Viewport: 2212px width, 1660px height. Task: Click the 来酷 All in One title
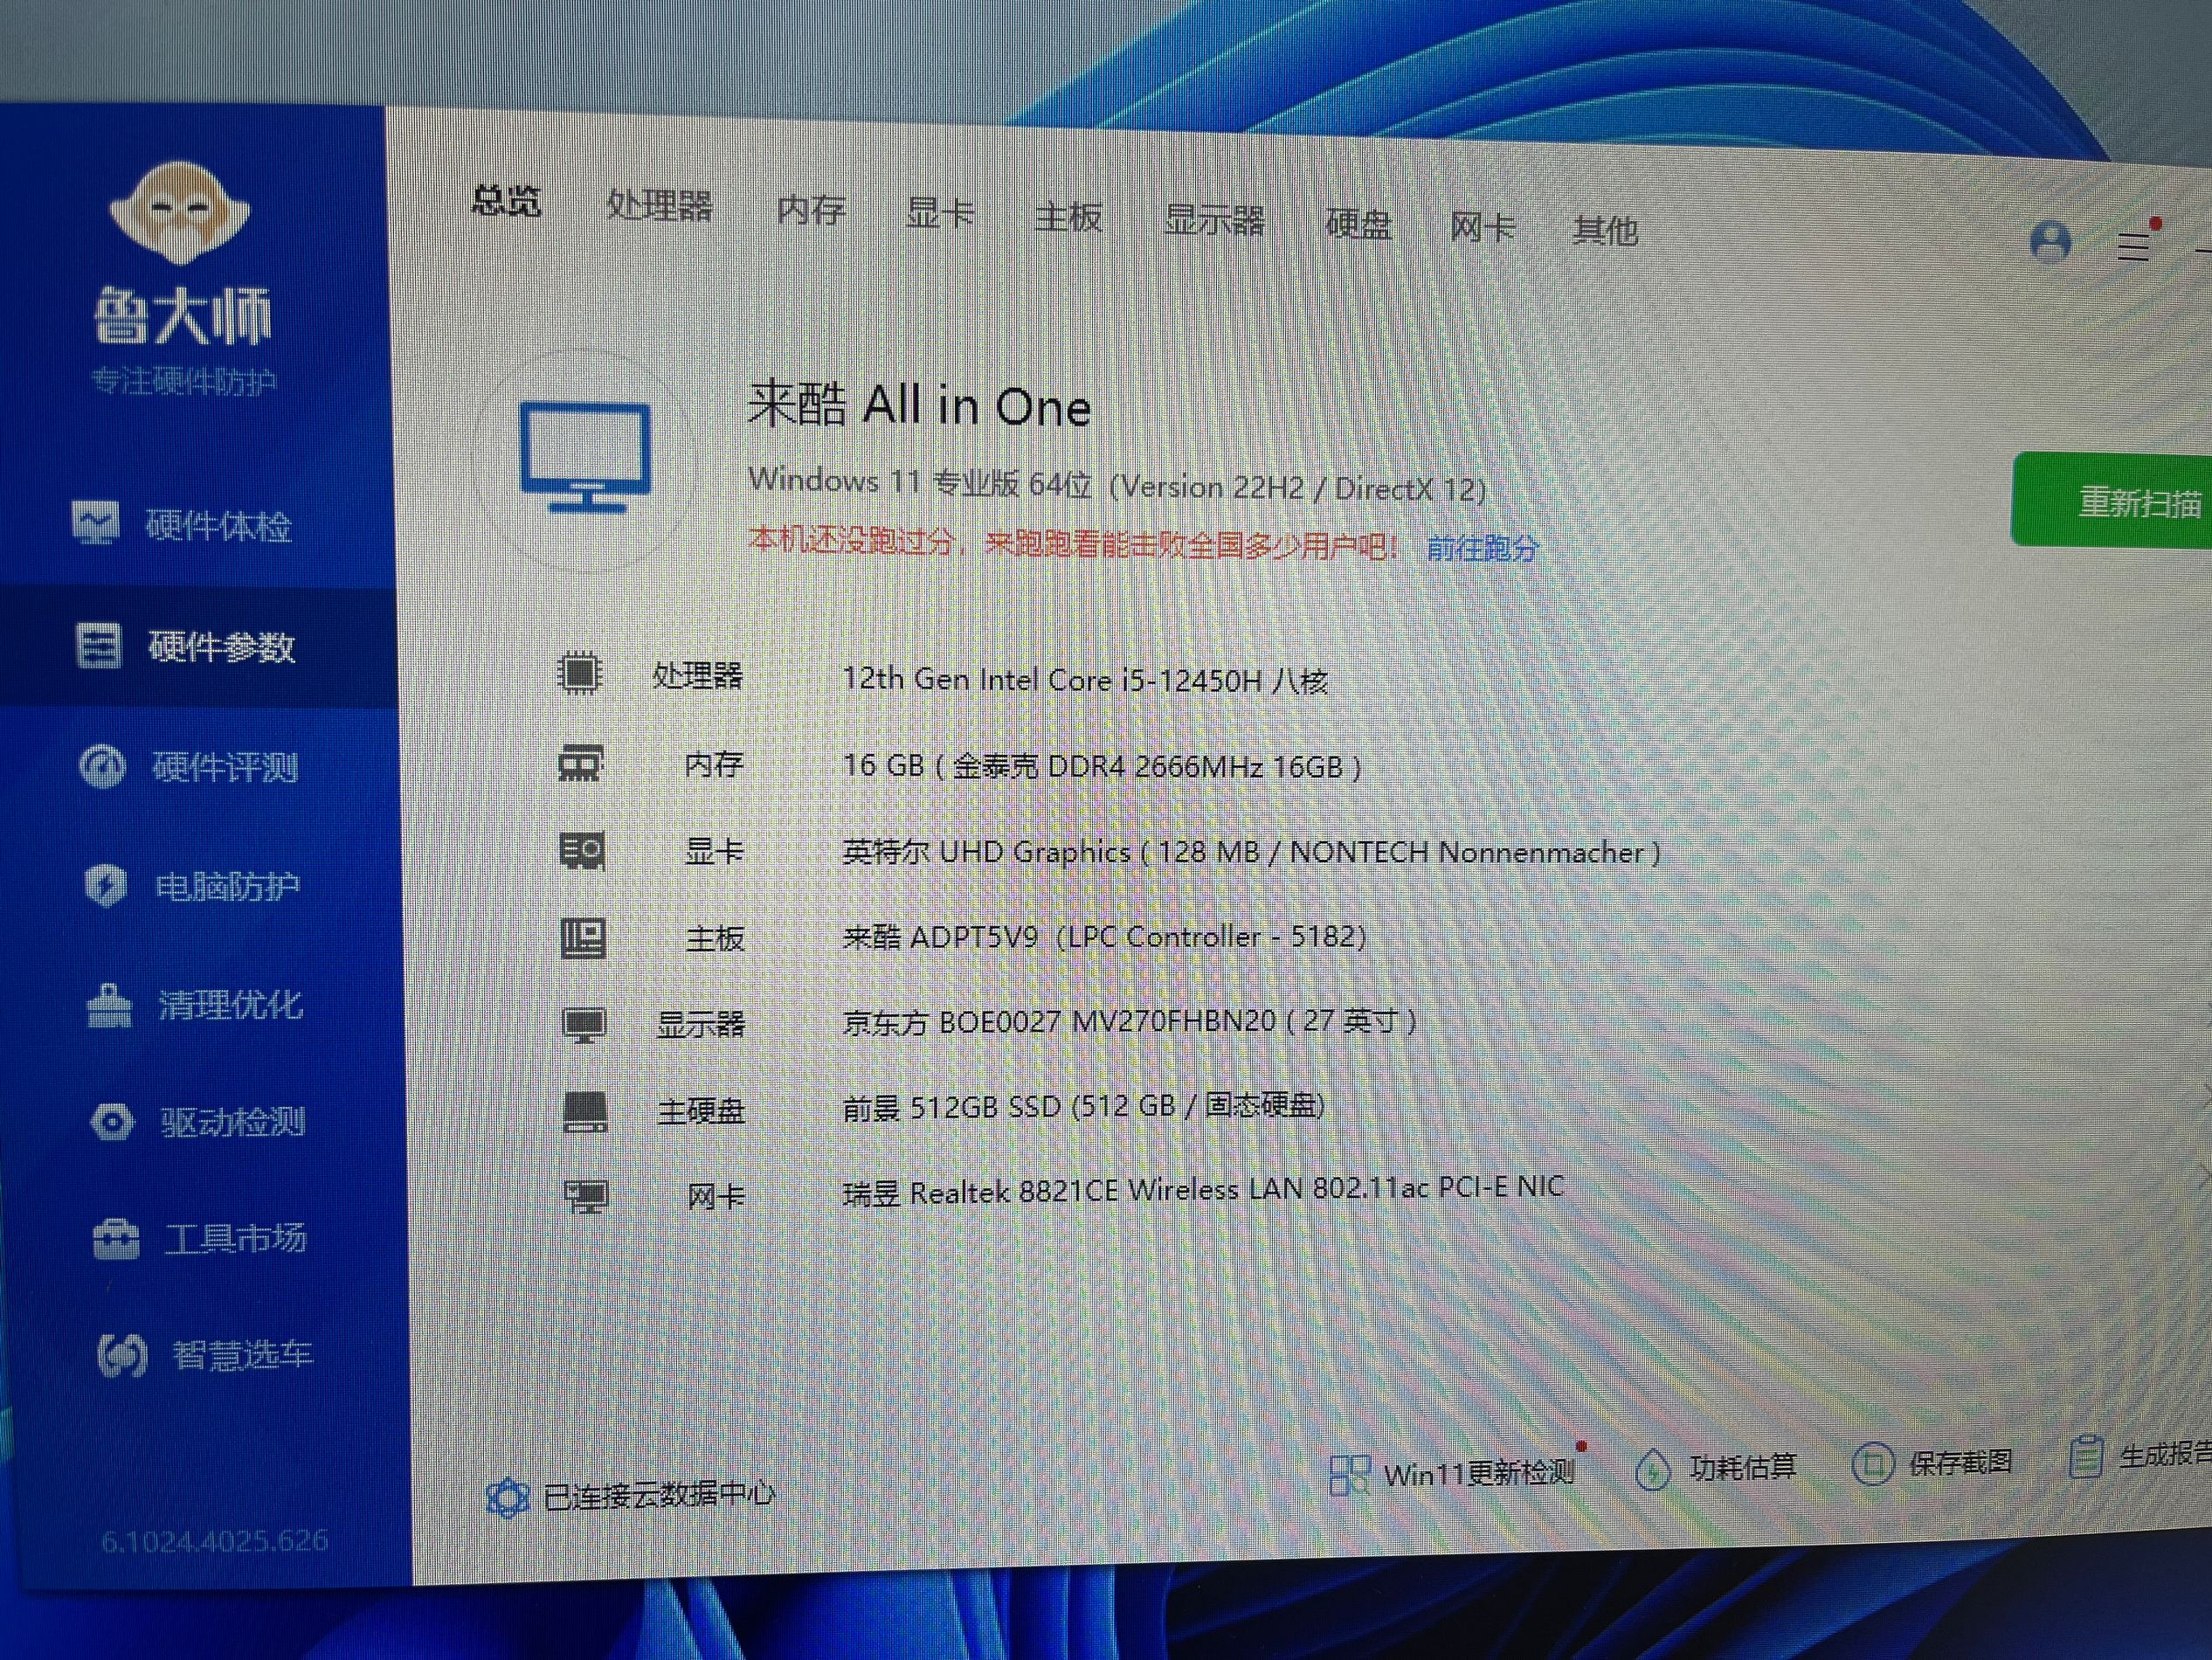point(919,405)
